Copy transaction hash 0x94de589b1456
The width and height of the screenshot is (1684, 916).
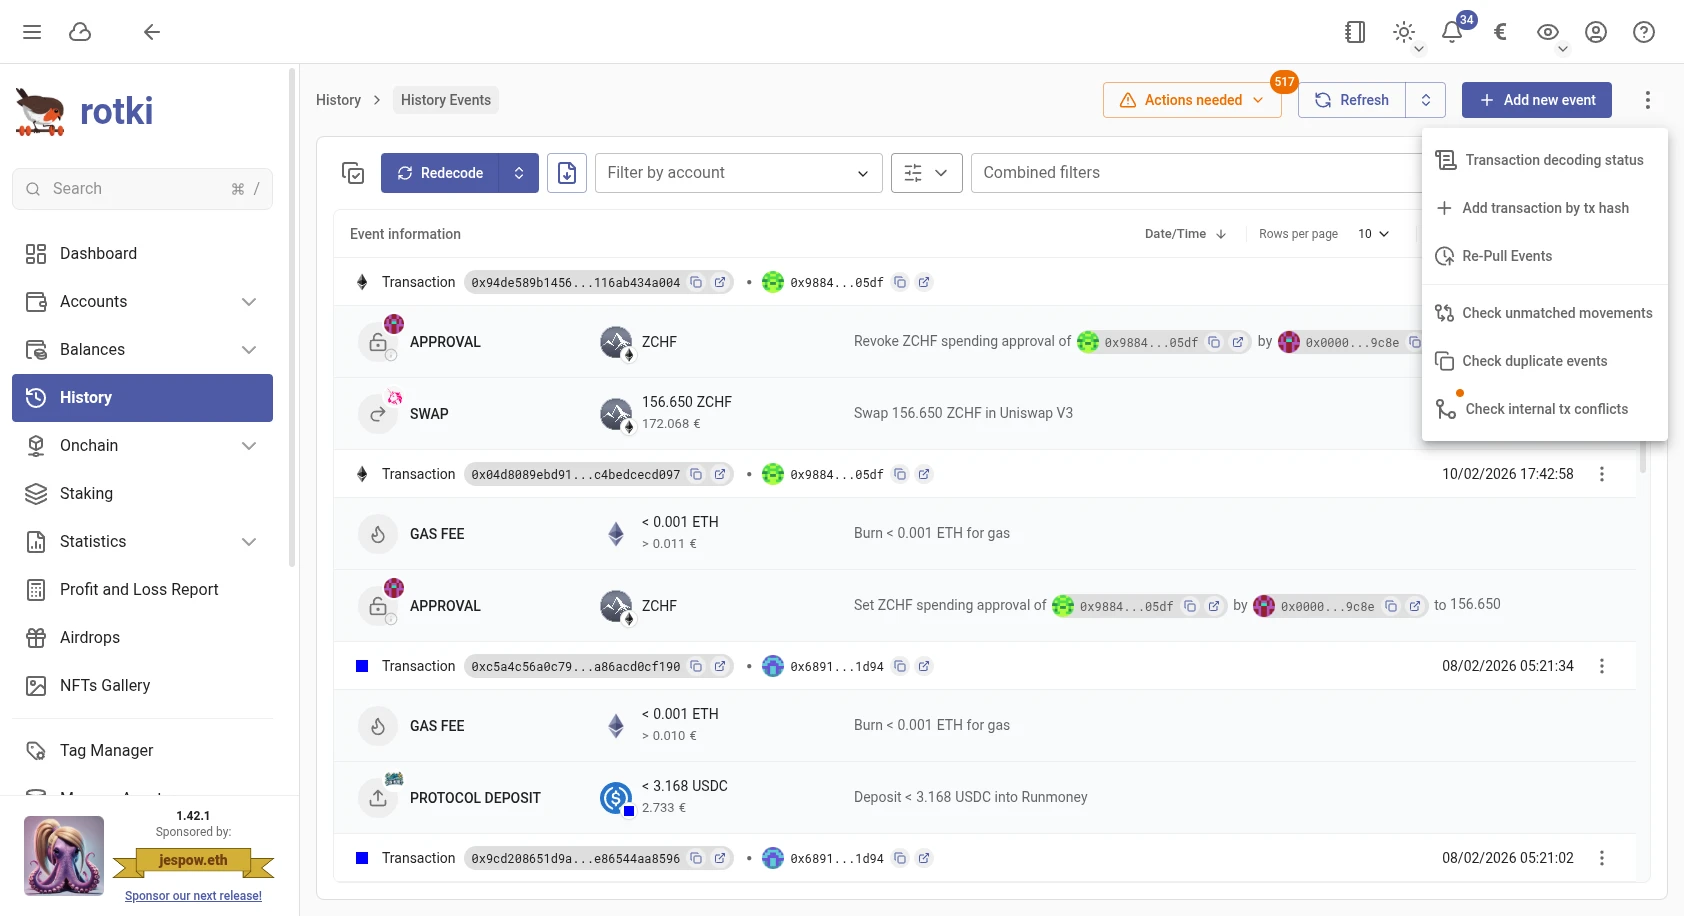pos(697,282)
